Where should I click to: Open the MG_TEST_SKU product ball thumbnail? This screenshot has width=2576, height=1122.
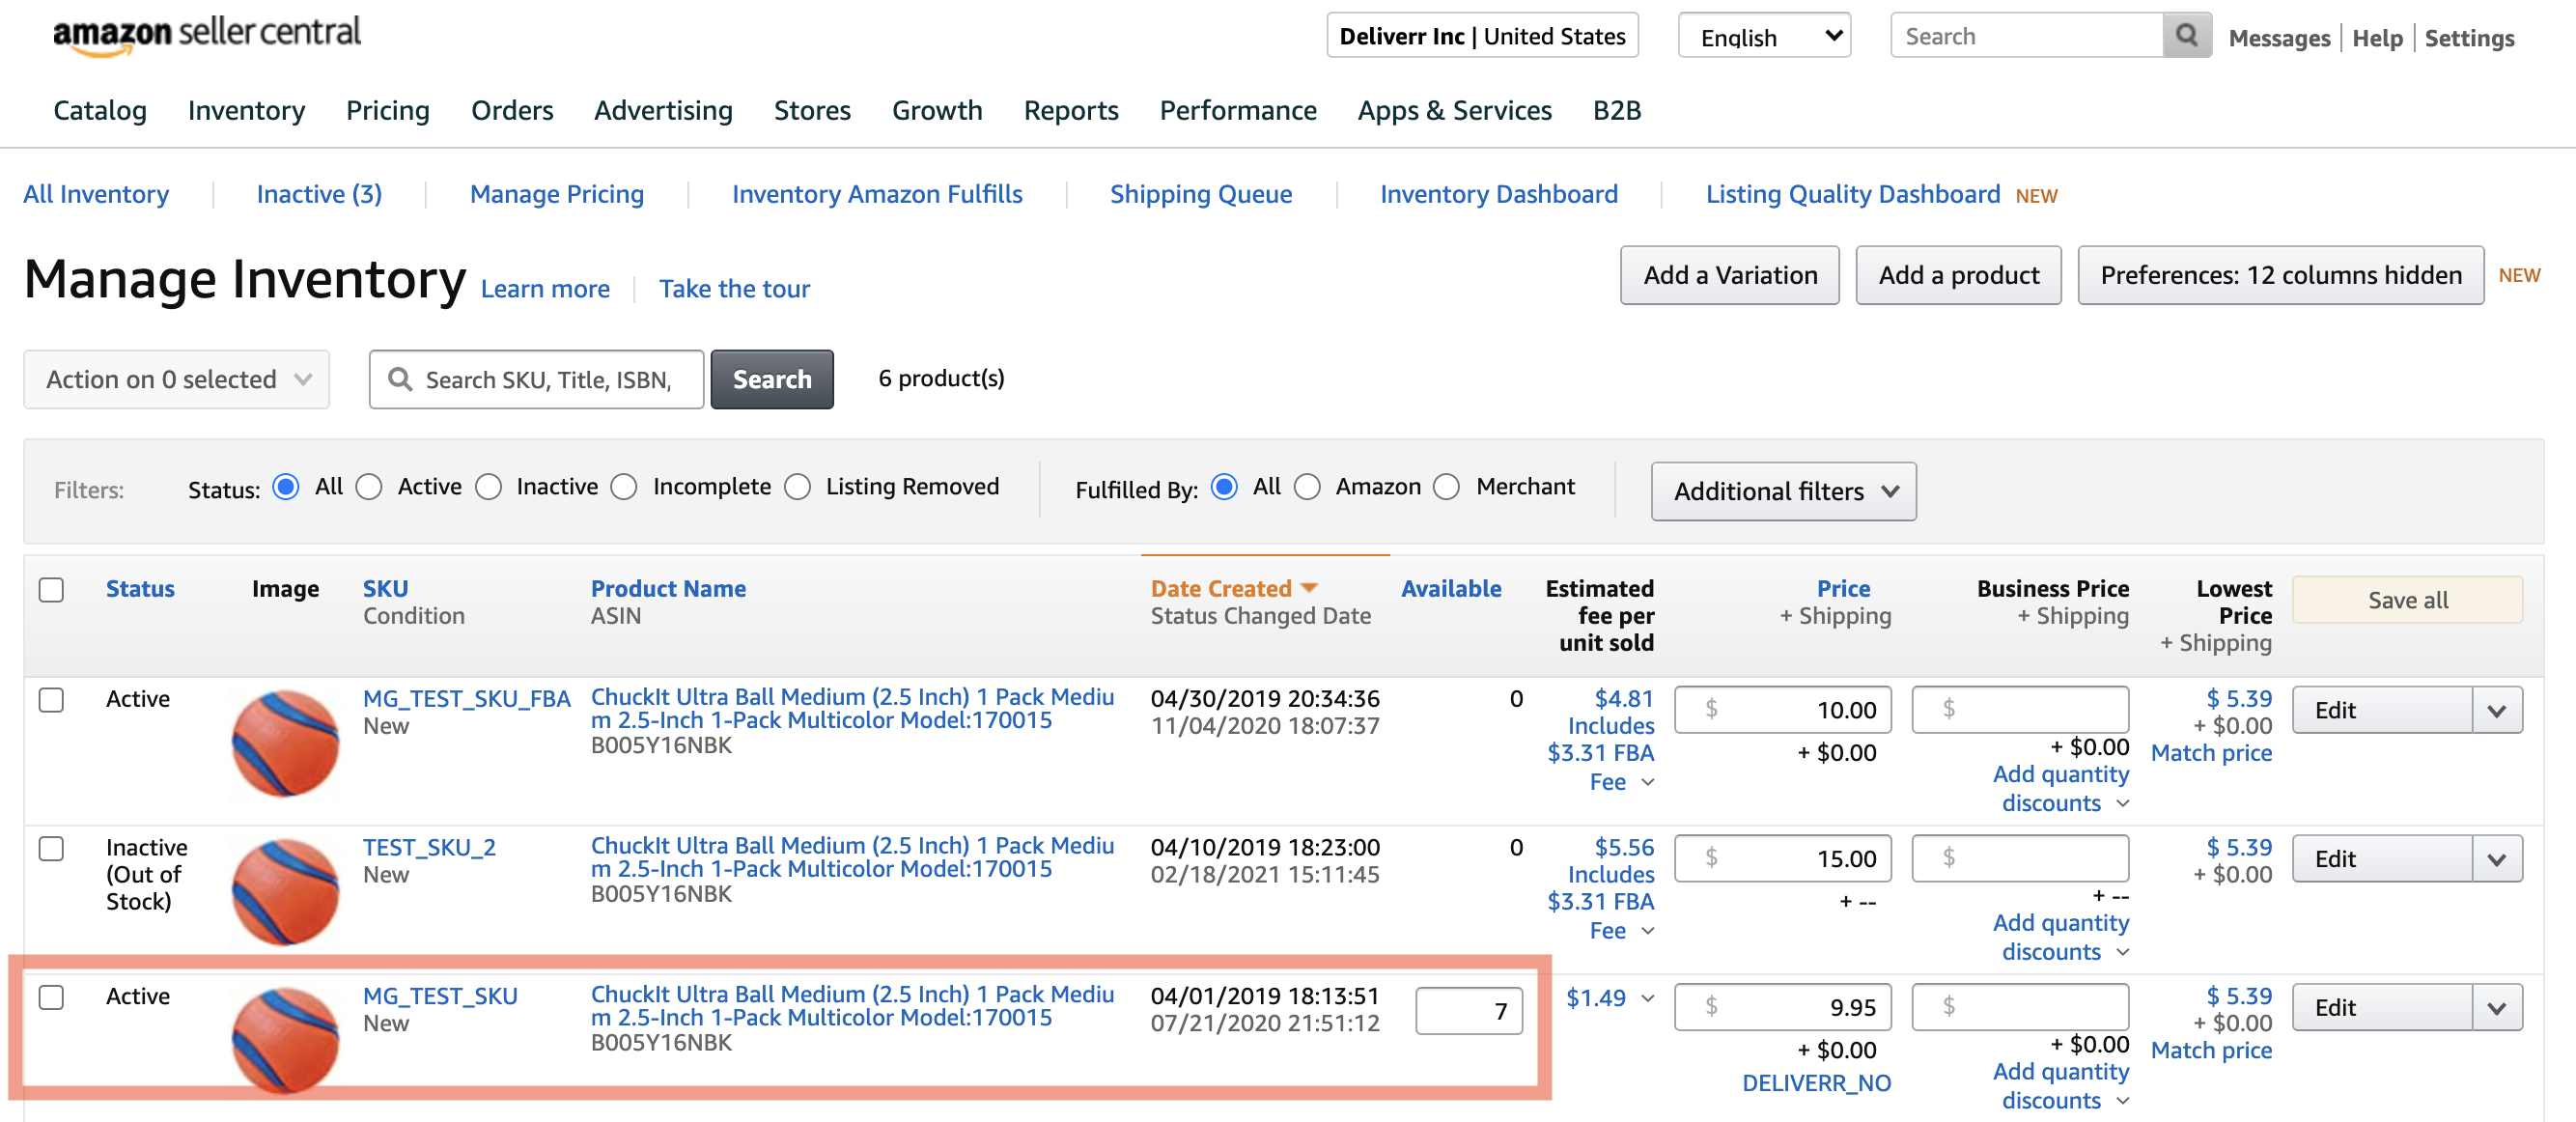pyautogui.click(x=285, y=1040)
